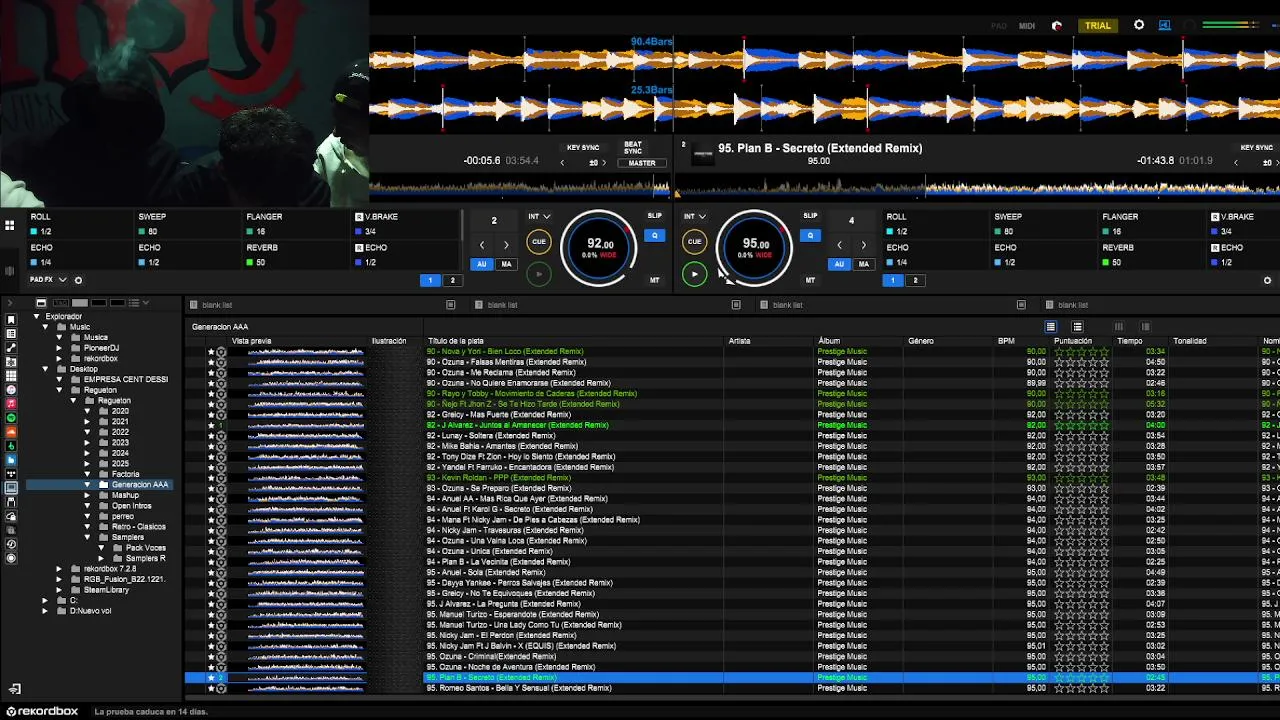Halve the loop size on left deck
1280x720 pixels.
[482, 245]
